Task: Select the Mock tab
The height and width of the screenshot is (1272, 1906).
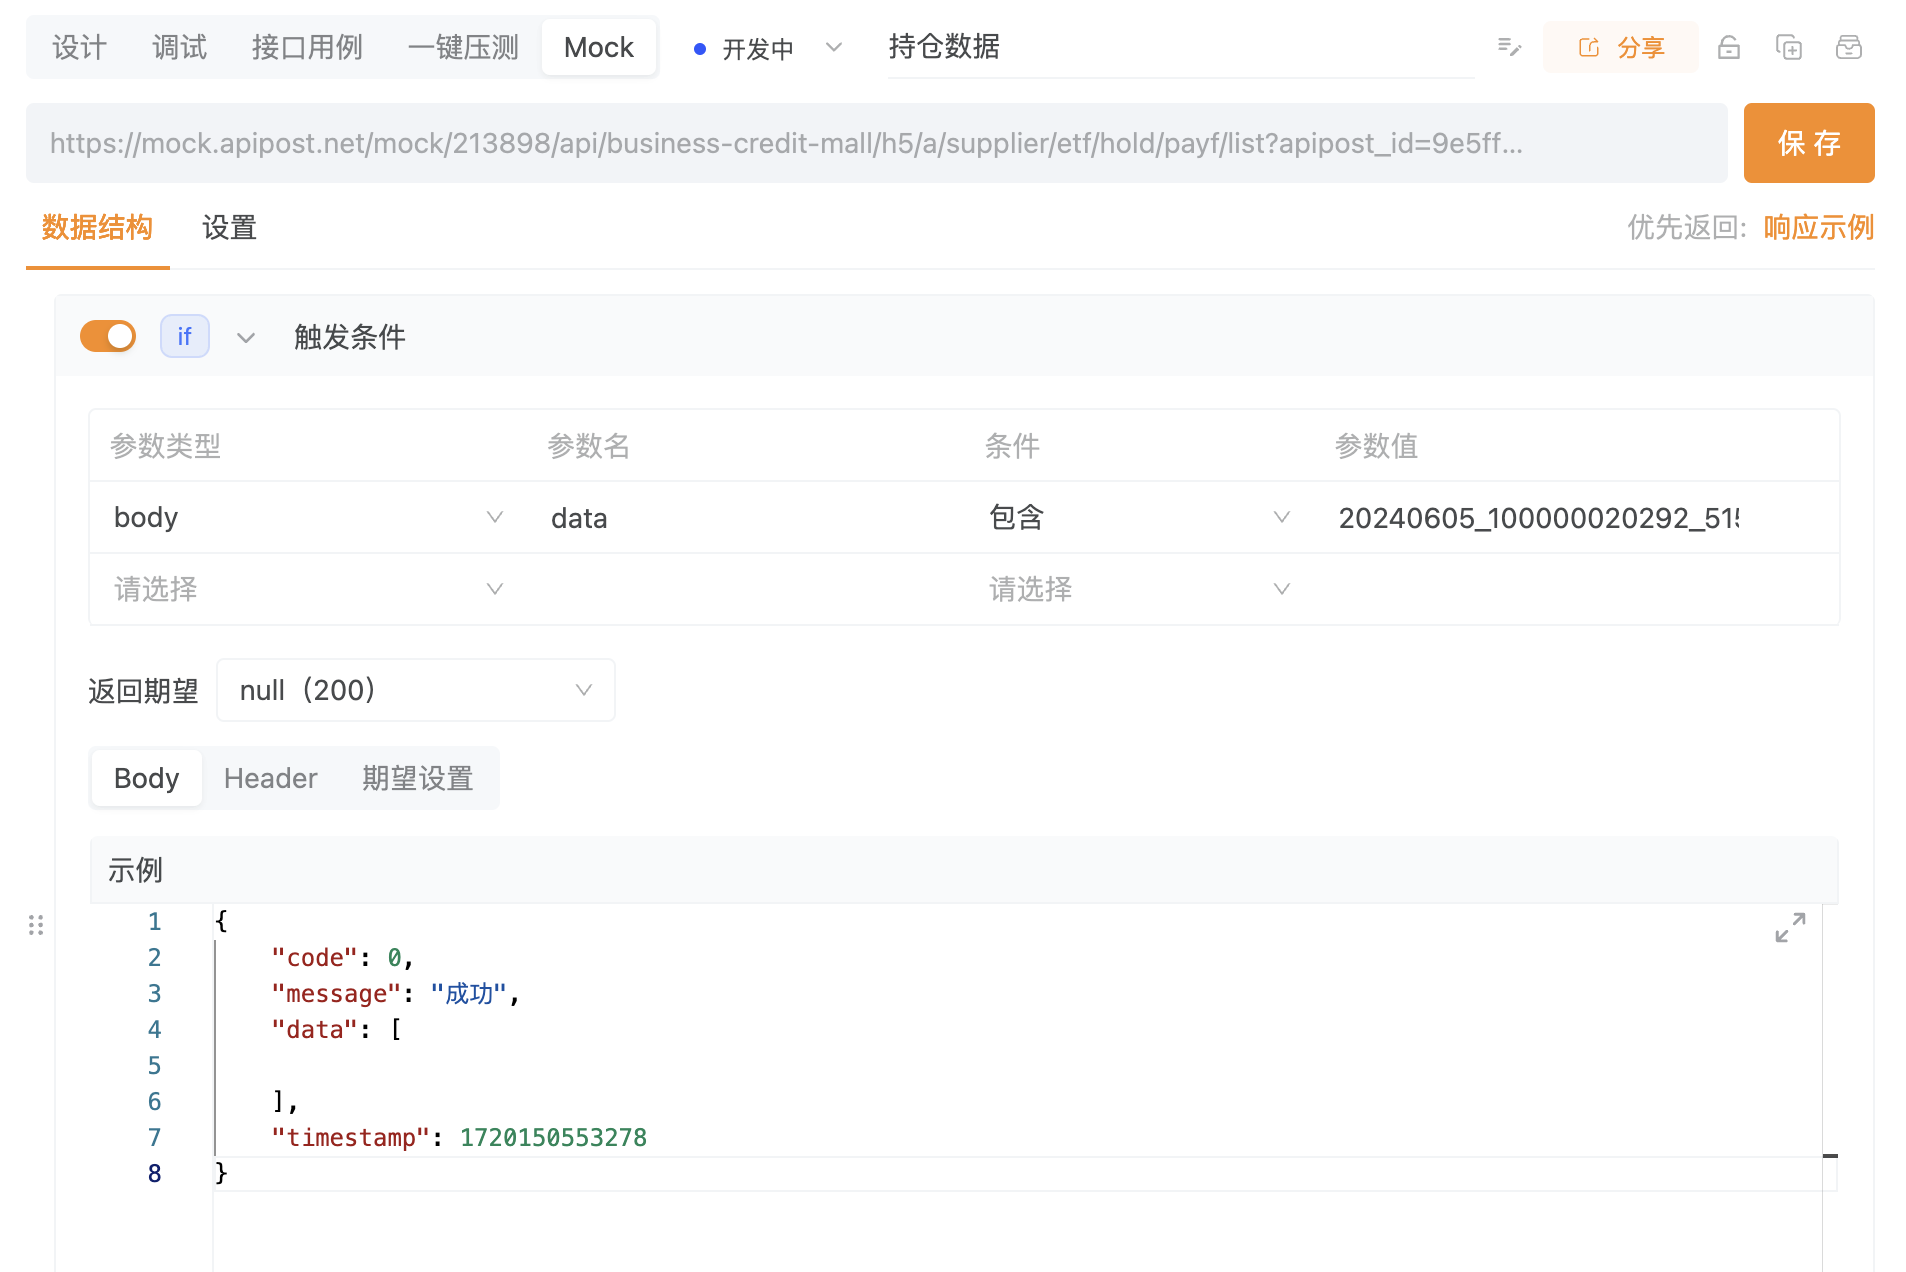Action: (x=599, y=47)
